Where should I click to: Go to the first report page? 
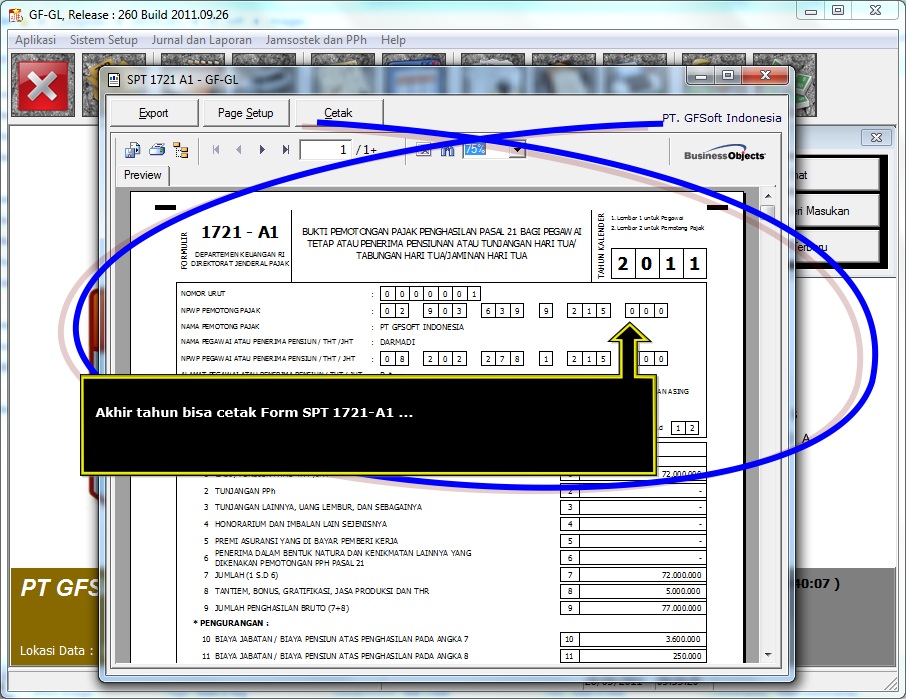coord(216,150)
